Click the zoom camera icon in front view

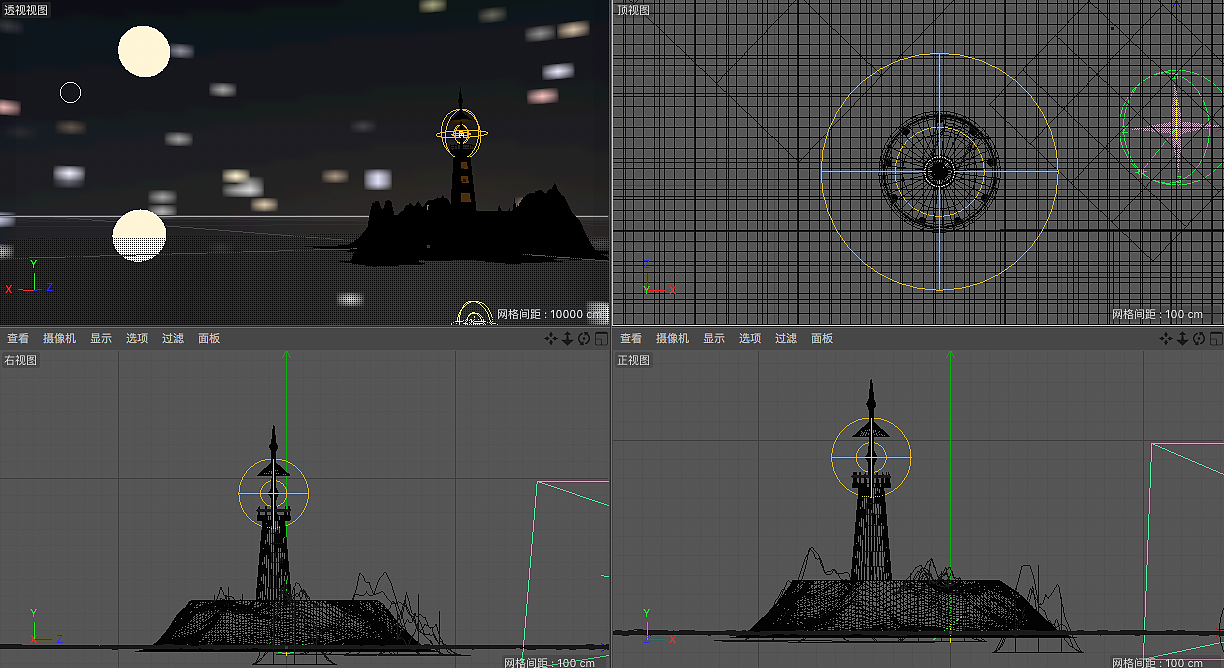[x=1182, y=338]
